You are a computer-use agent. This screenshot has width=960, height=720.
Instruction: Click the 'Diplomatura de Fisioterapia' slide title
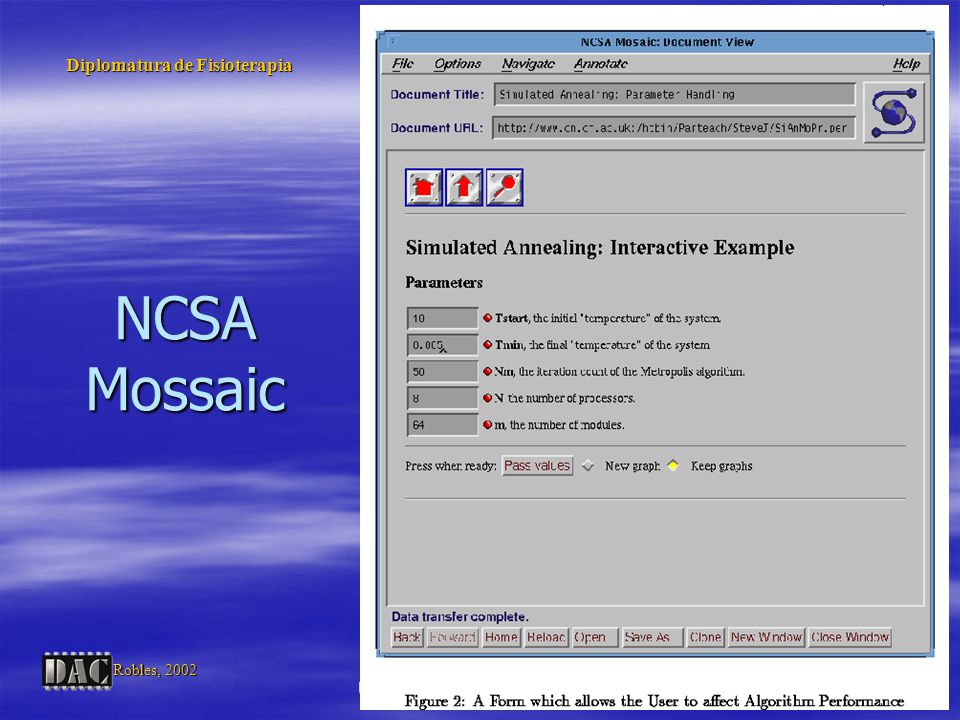click(x=179, y=66)
